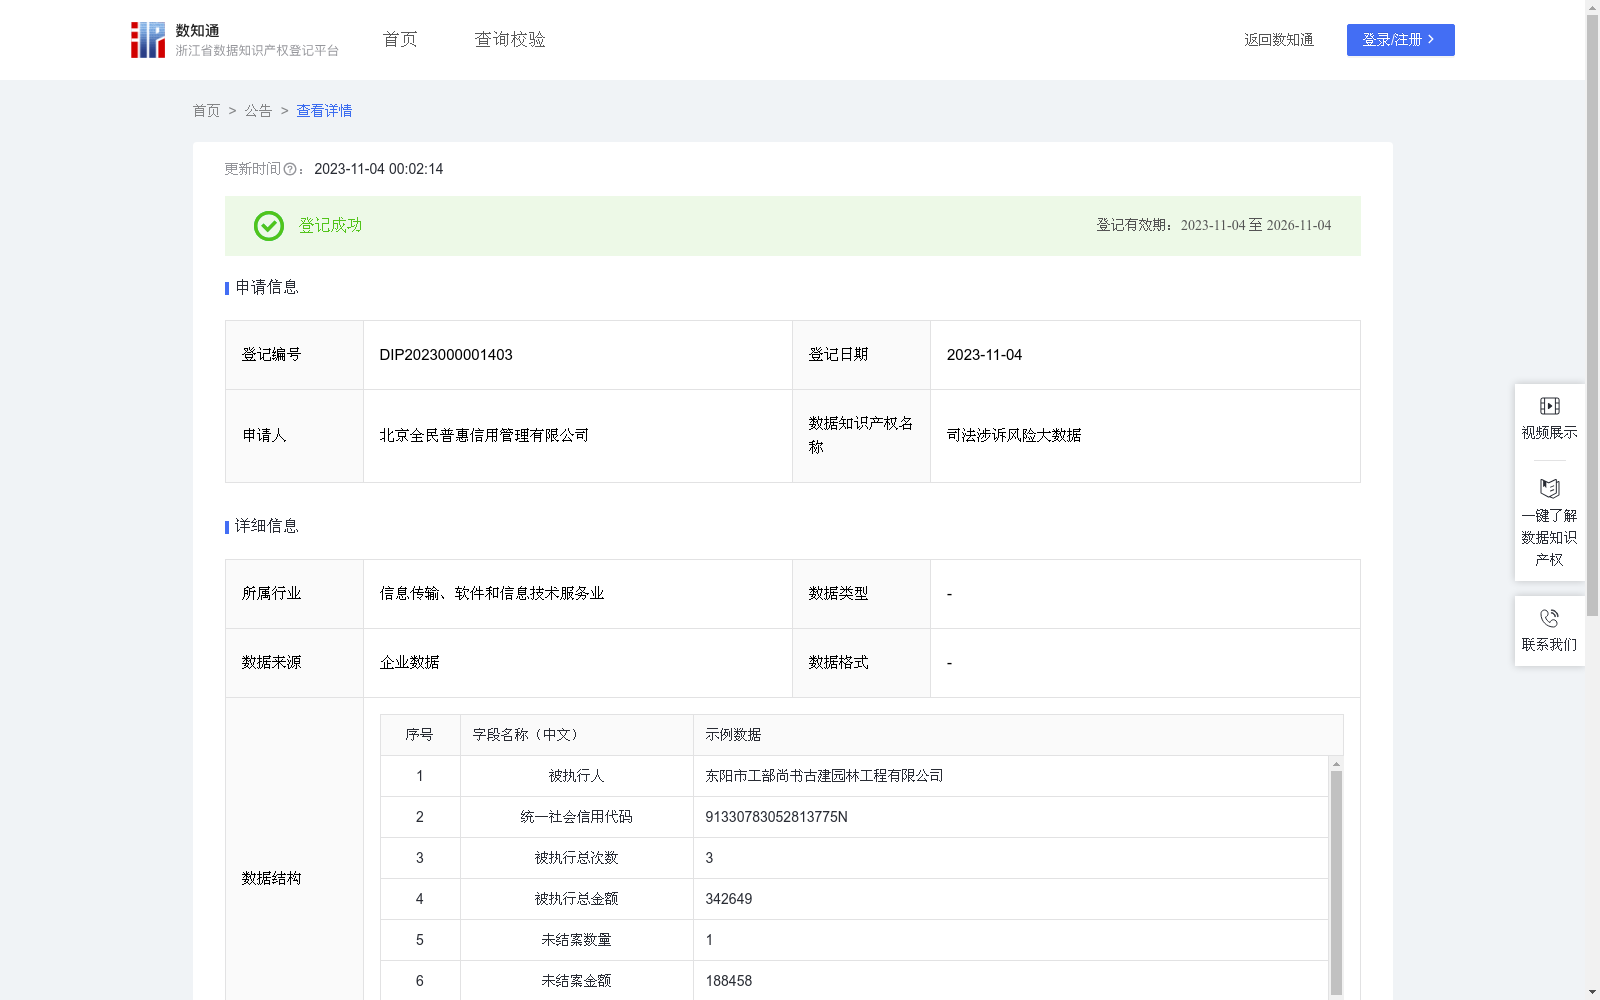
Task: Click 查看详情 in the breadcrumb
Action: tap(324, 111)
